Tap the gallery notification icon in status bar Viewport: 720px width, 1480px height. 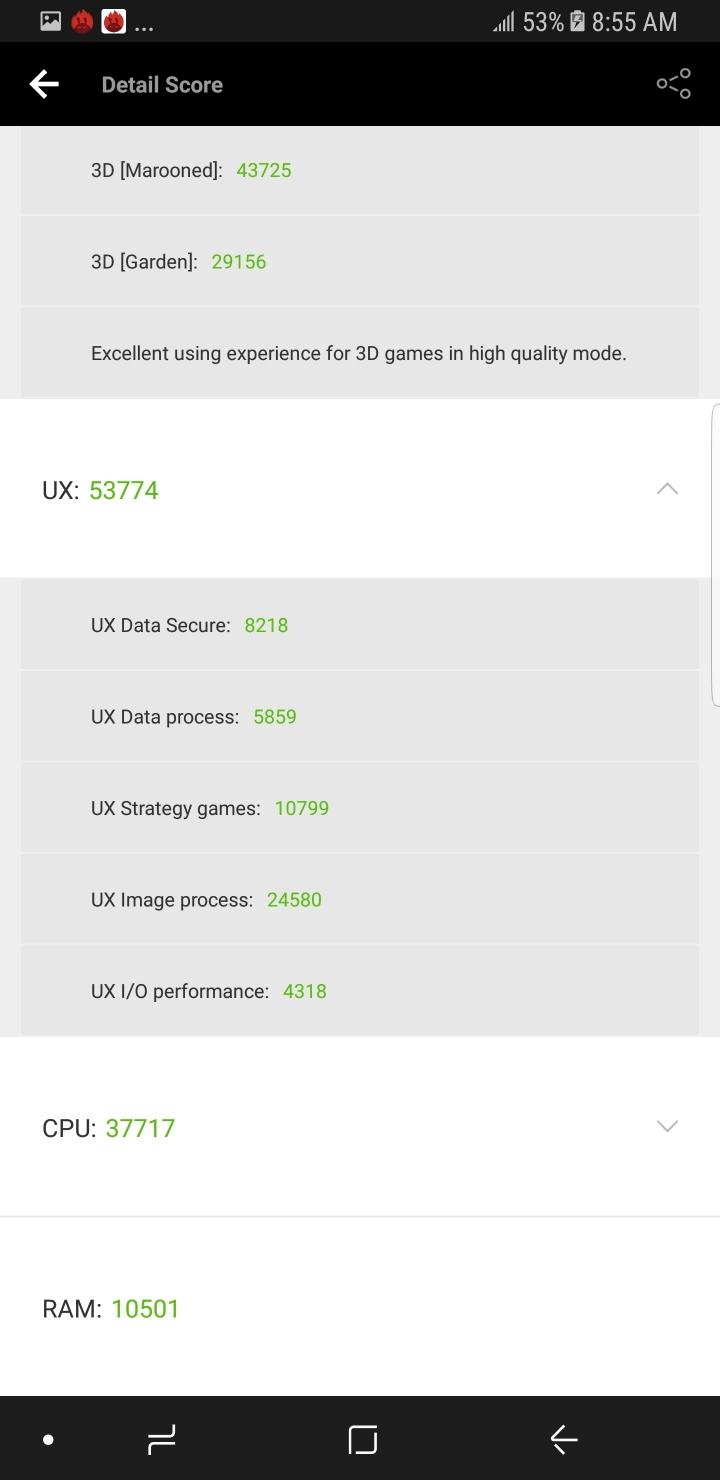coord(51,21)
